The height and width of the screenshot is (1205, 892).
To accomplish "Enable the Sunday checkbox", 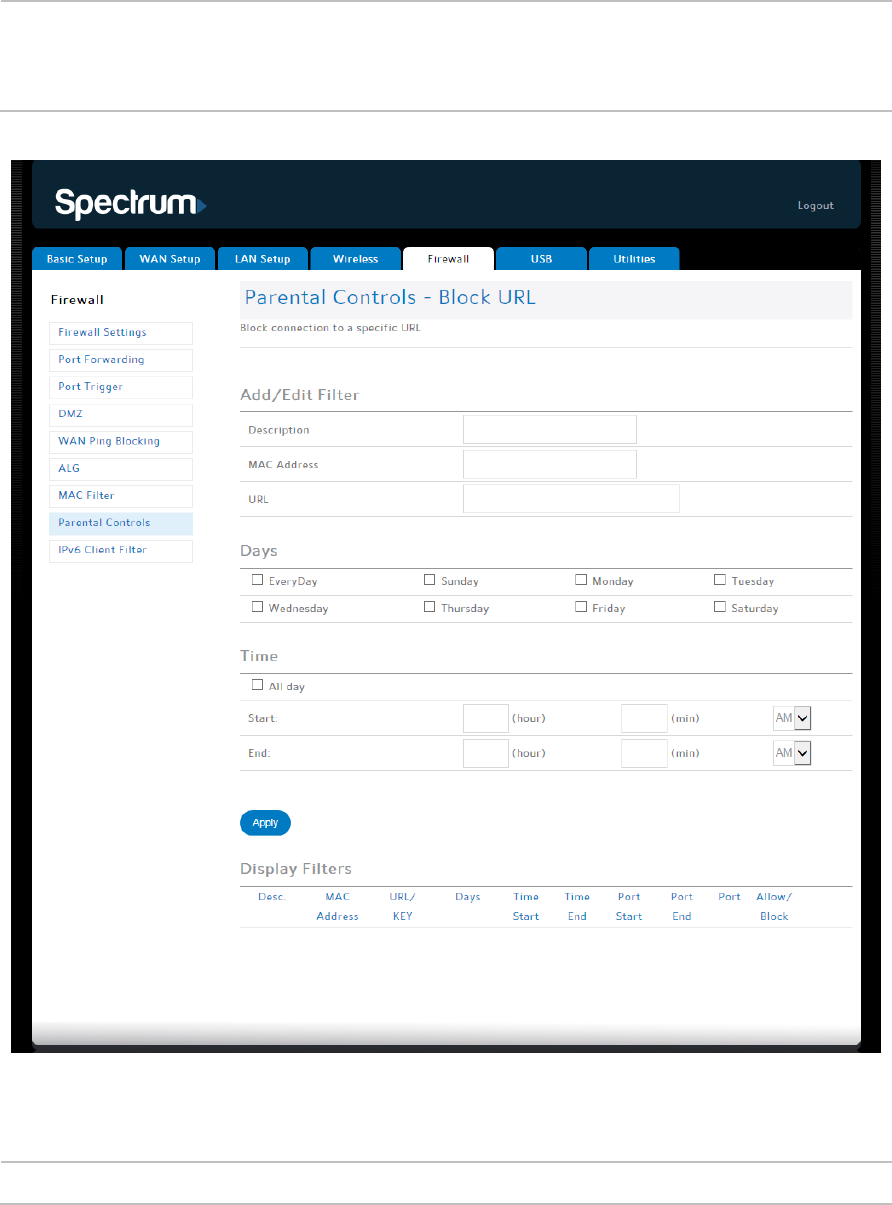I will pyautogui.click(x=430, y=580).
